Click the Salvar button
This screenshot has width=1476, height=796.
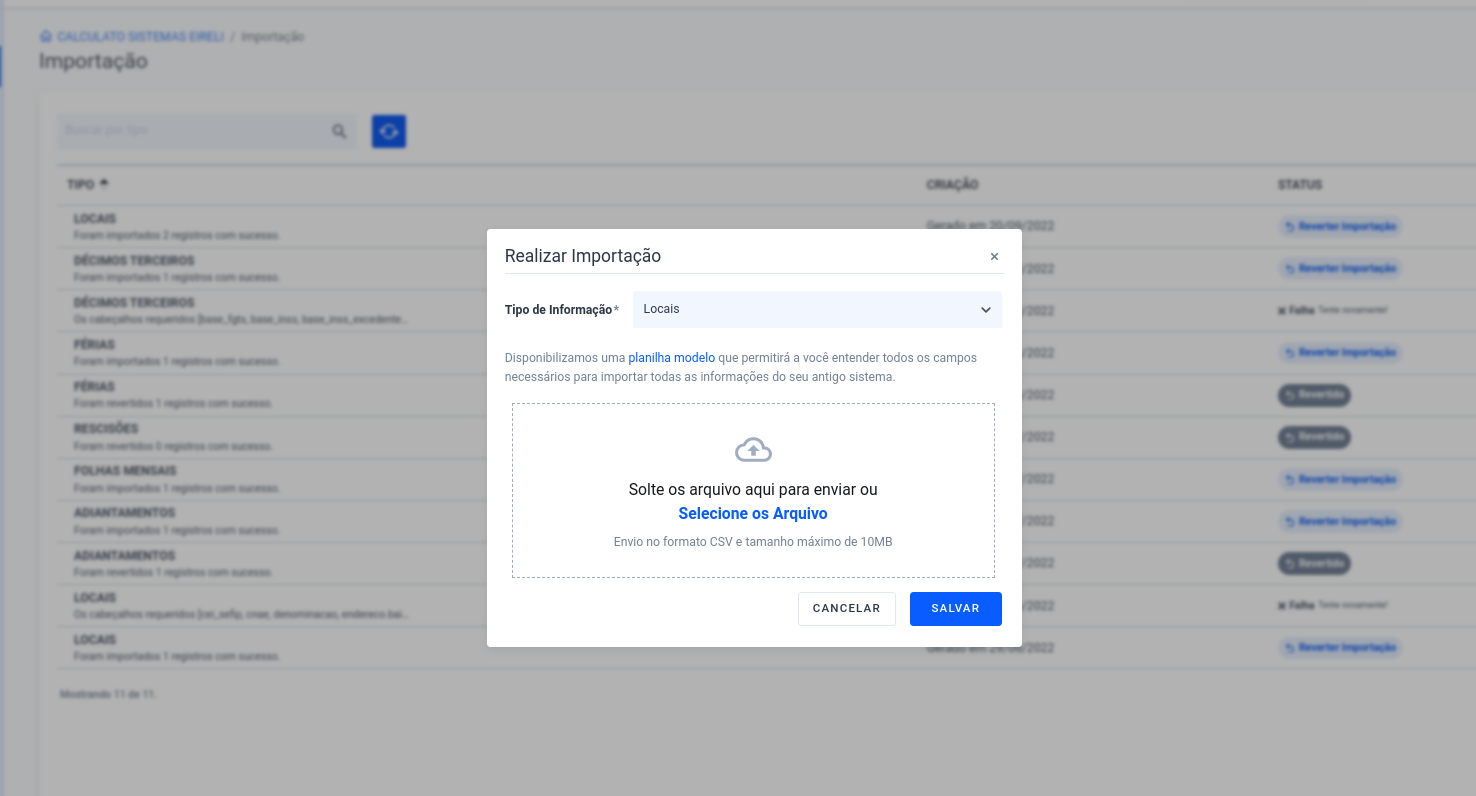click(955, 609)
